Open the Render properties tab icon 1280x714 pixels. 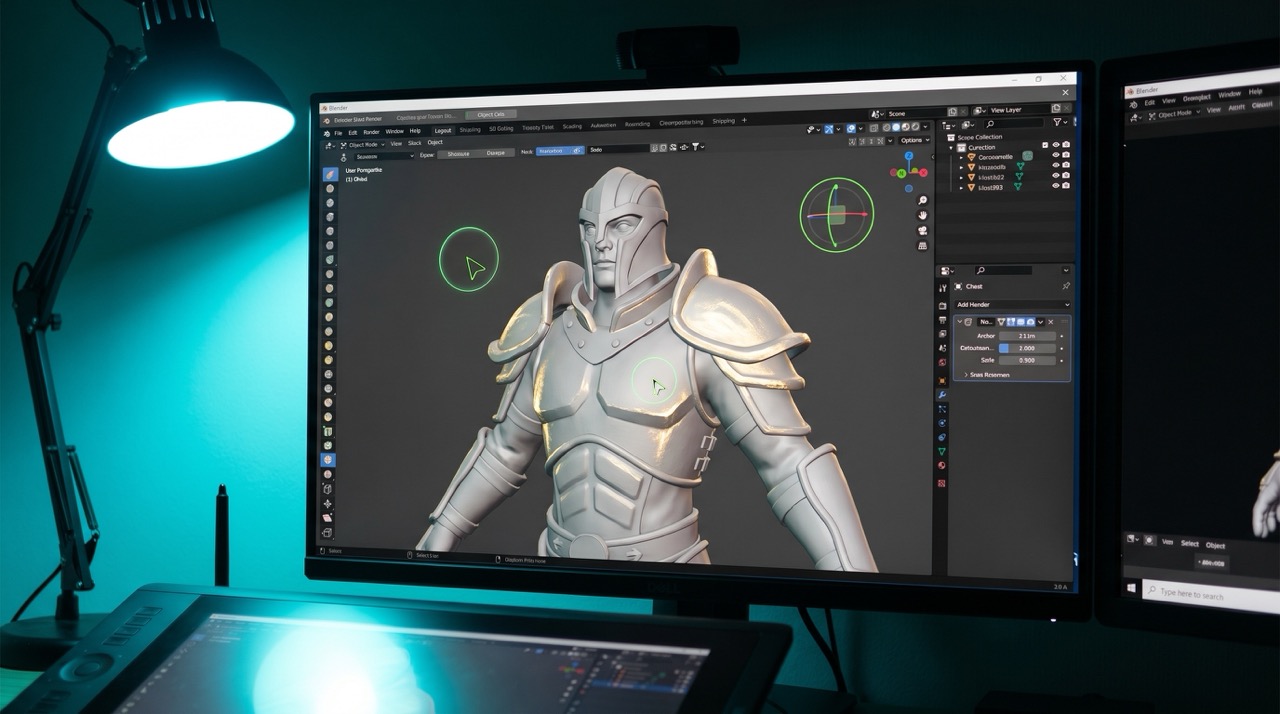coord(942,305)
